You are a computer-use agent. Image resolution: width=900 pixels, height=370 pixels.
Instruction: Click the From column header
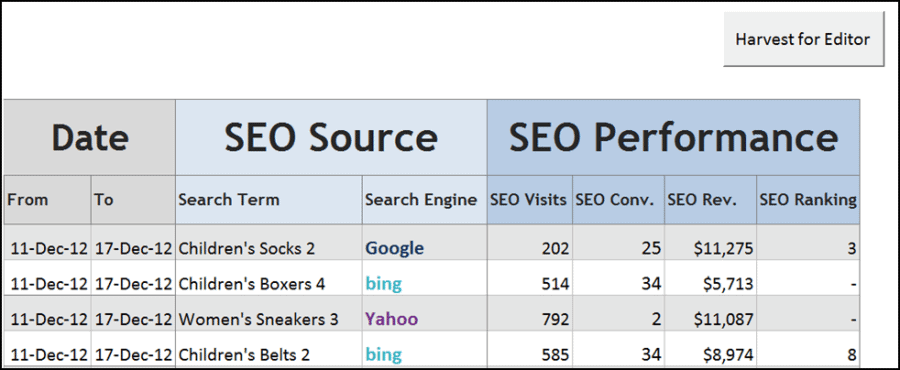click(x=48, y=200)
